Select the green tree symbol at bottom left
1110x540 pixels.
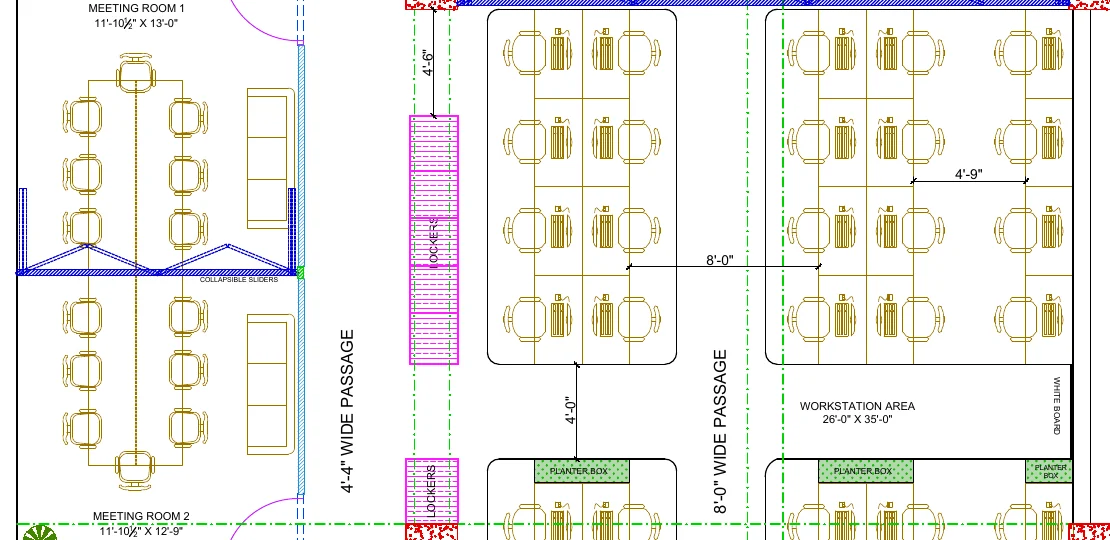pos(40,533)
